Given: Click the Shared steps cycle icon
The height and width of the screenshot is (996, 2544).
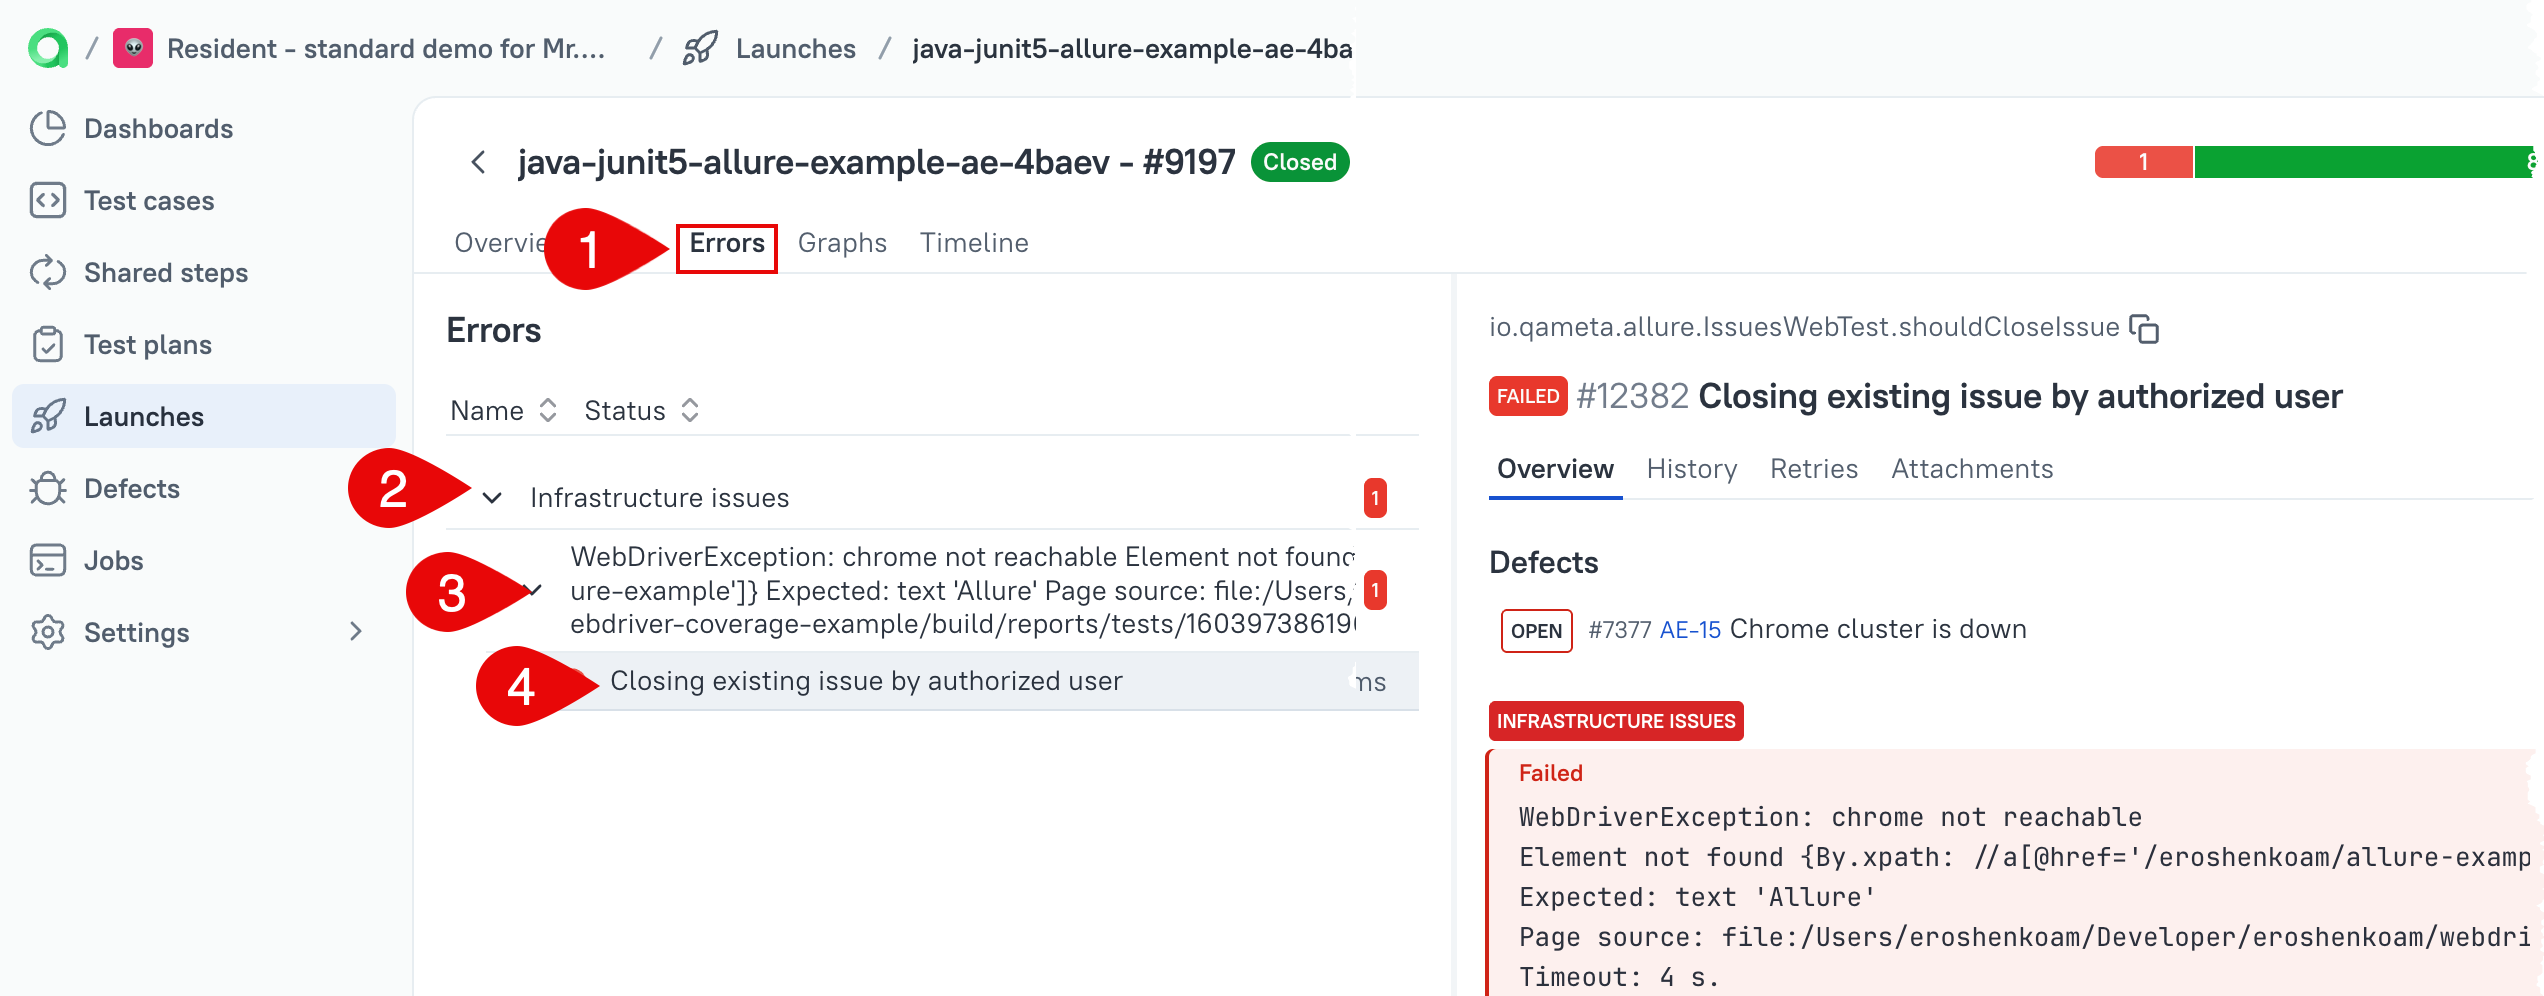Looking at the screenshot, I should coord(48,272).
